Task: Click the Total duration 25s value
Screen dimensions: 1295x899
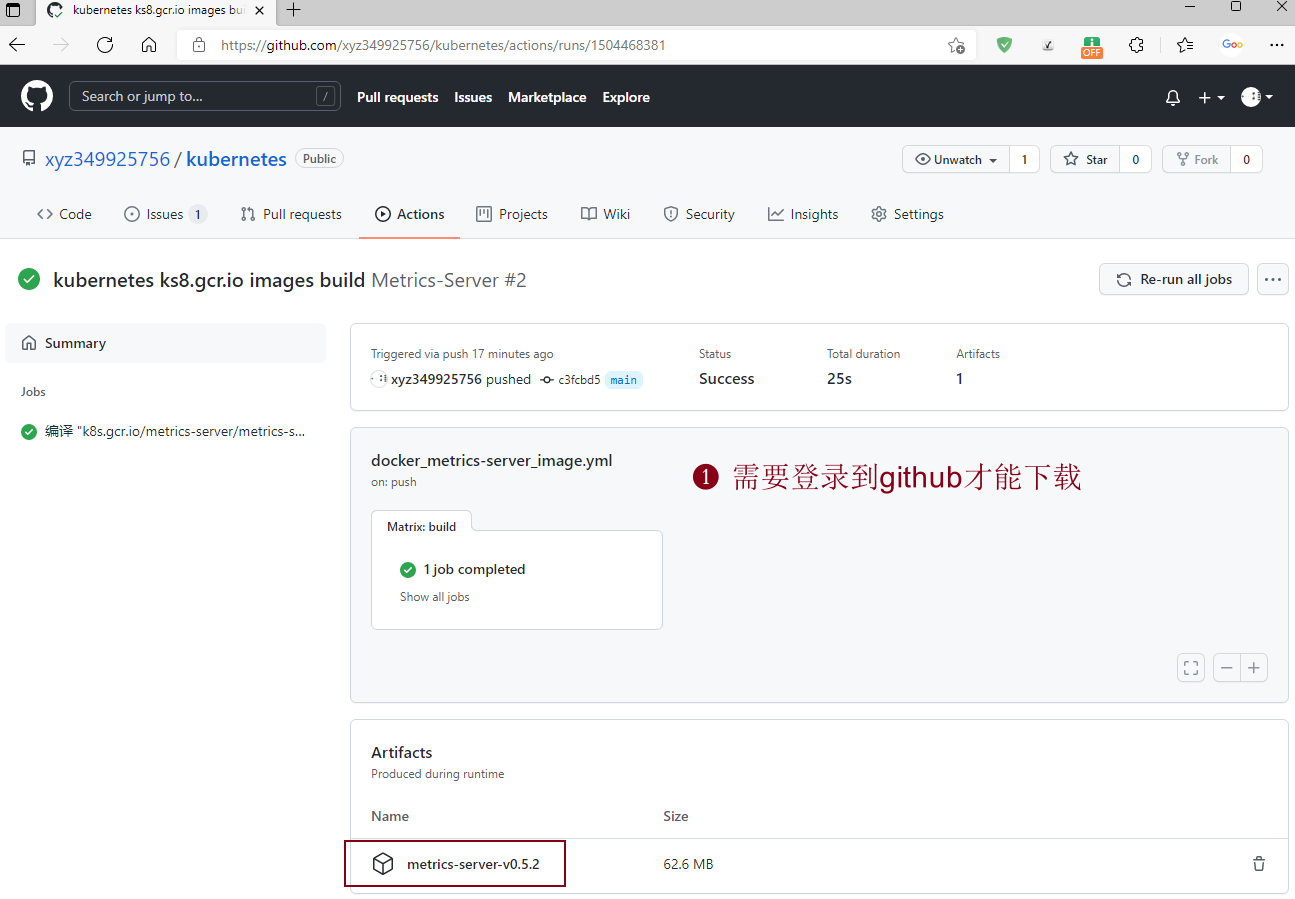Action: pyautogui.click(x=839, y=379)
